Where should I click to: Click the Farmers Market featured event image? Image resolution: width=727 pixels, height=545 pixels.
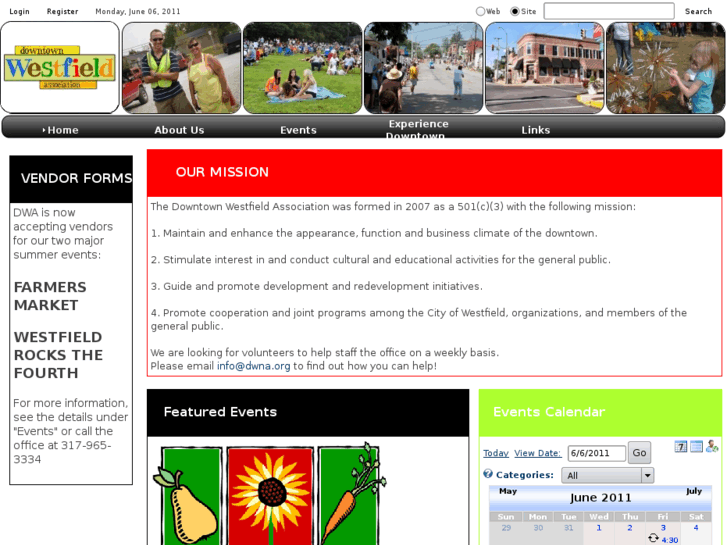tap(269, 494)
